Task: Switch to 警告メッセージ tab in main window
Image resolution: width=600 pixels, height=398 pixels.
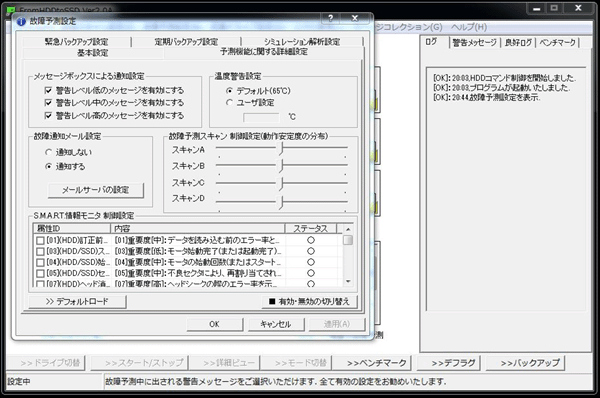Action: tap(474, 42)
